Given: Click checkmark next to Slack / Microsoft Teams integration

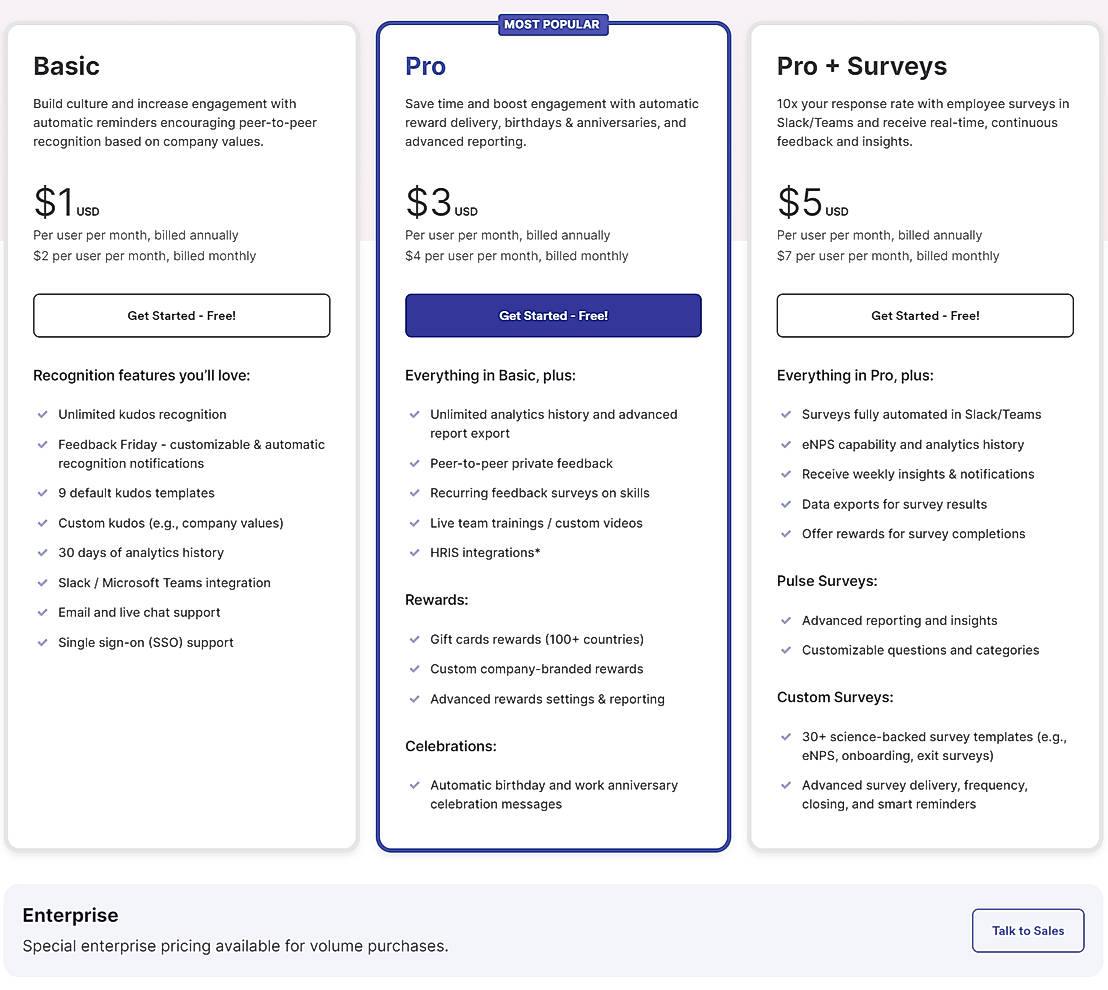Looking at the screenshot, I should click(x=42, y=582).
